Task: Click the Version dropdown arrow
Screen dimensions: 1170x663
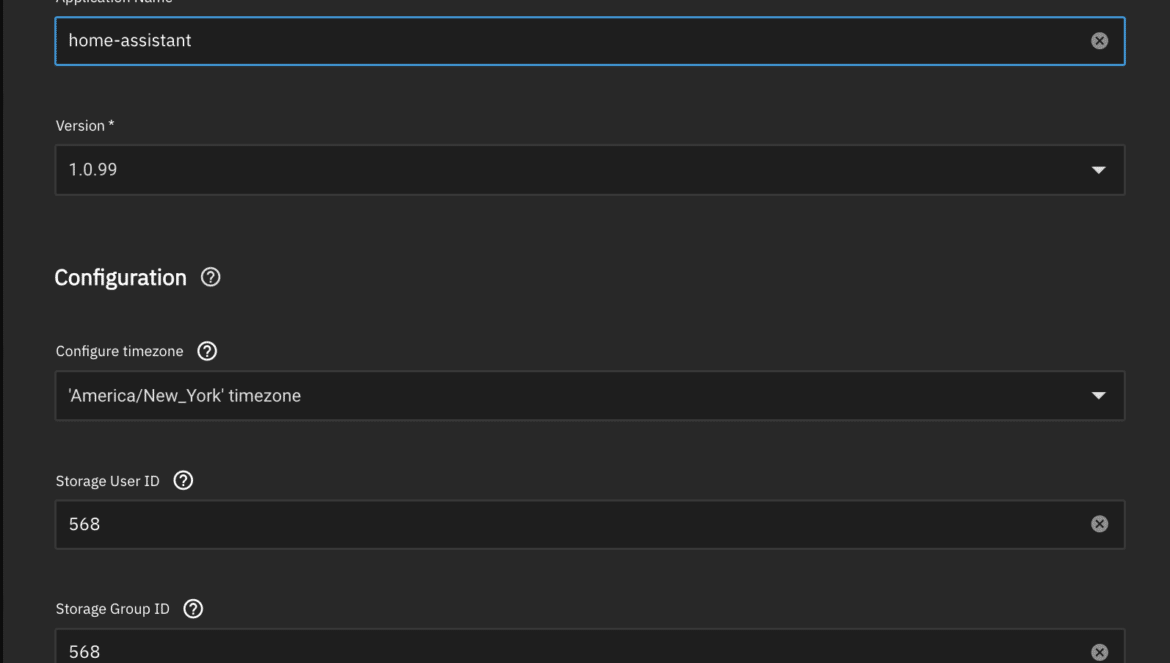Action: [1098, 170]
